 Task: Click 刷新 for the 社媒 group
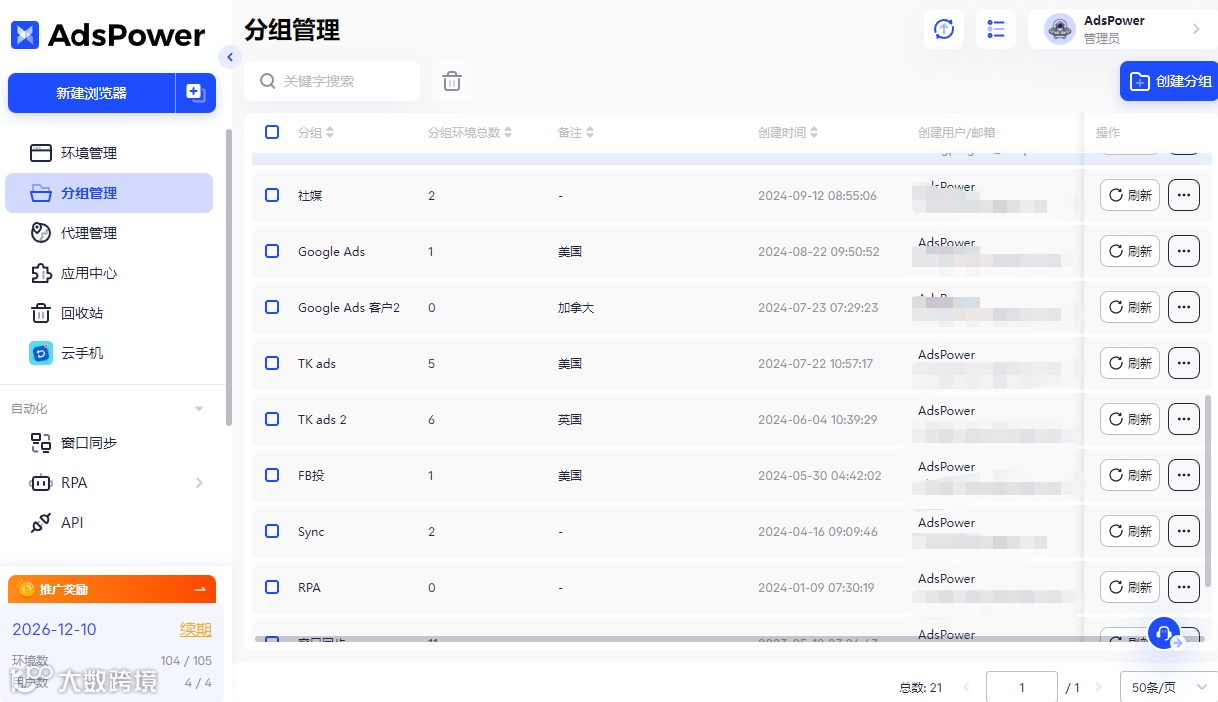(x=1130, y=195)
